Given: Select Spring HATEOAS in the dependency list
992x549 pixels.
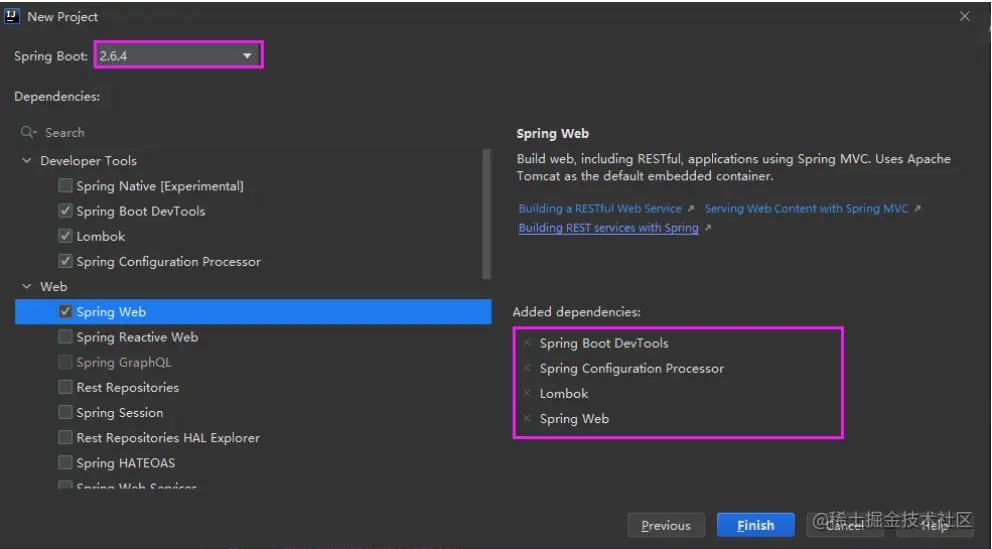Looking at the screenshot, I should [x=125, y=463].
